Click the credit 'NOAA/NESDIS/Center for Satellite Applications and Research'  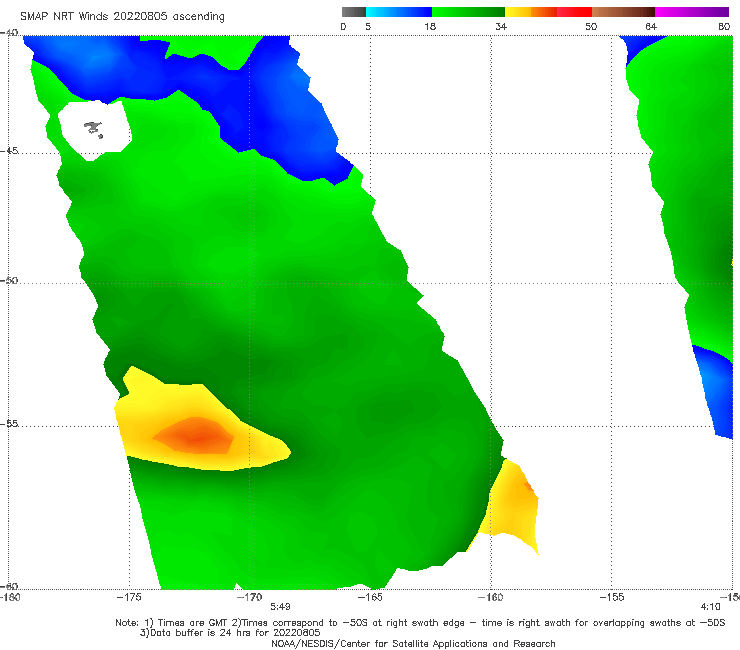tap(413, 644)
